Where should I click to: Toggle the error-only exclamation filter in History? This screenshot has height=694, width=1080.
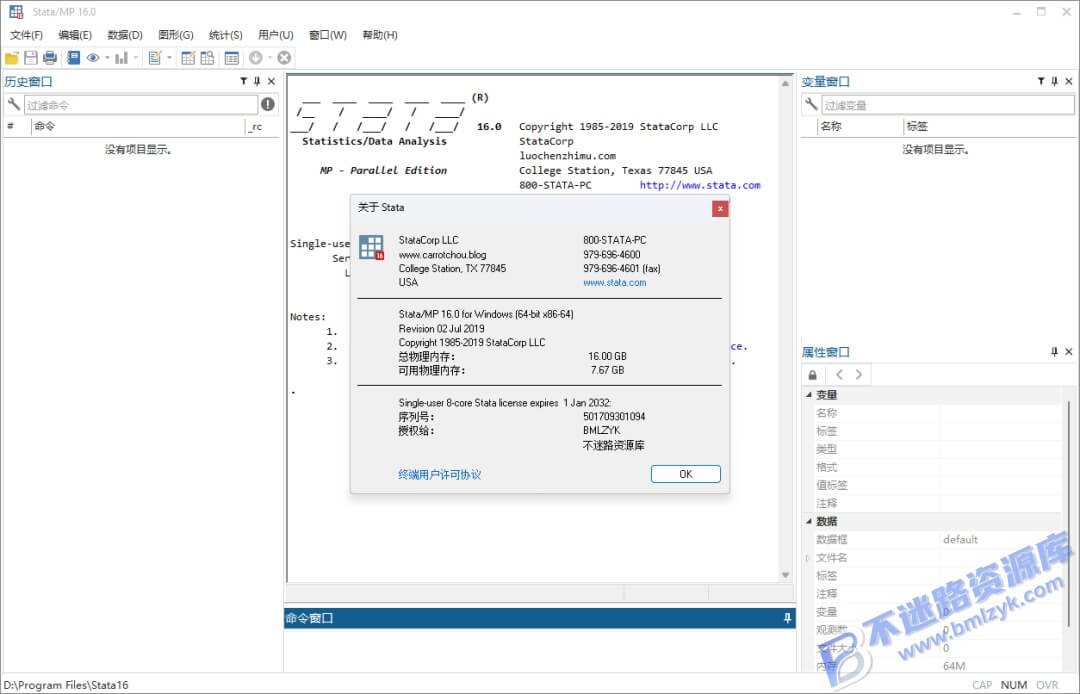(x=268, y=104)
